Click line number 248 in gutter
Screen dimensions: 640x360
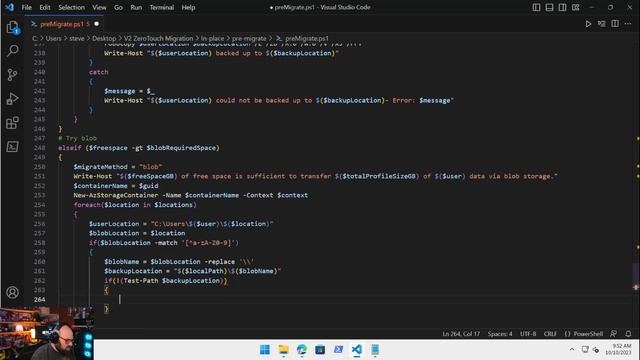(40, 148)
